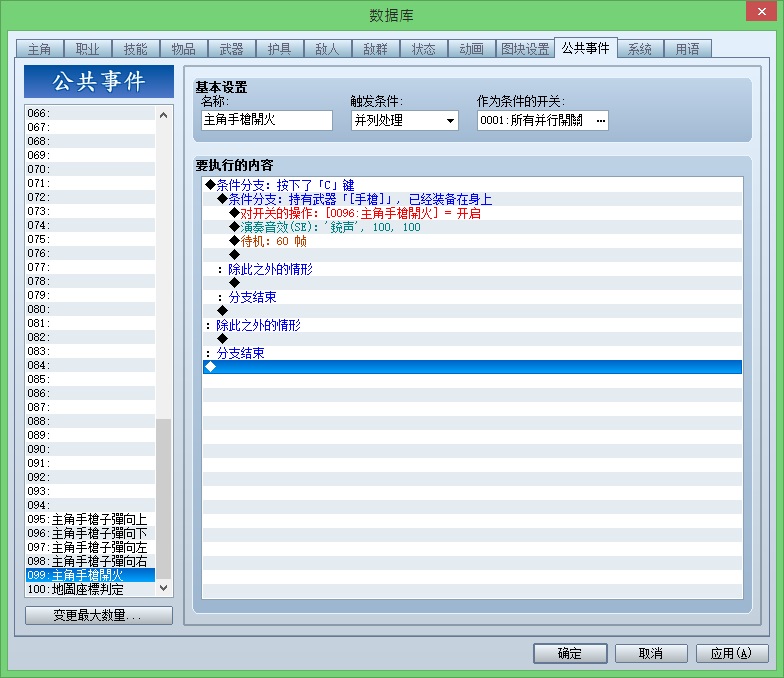
Task: Switch to the 状态 tab
Action: pyautogui.click(x=424, y=49)
